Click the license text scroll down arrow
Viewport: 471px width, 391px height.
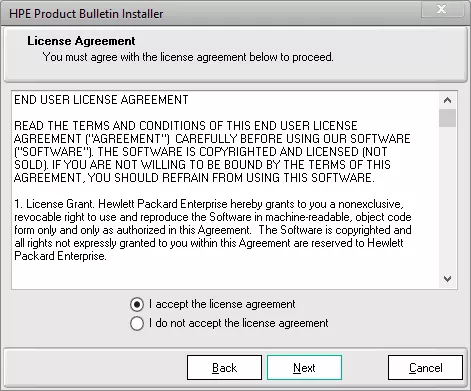[x=447, y=279]
